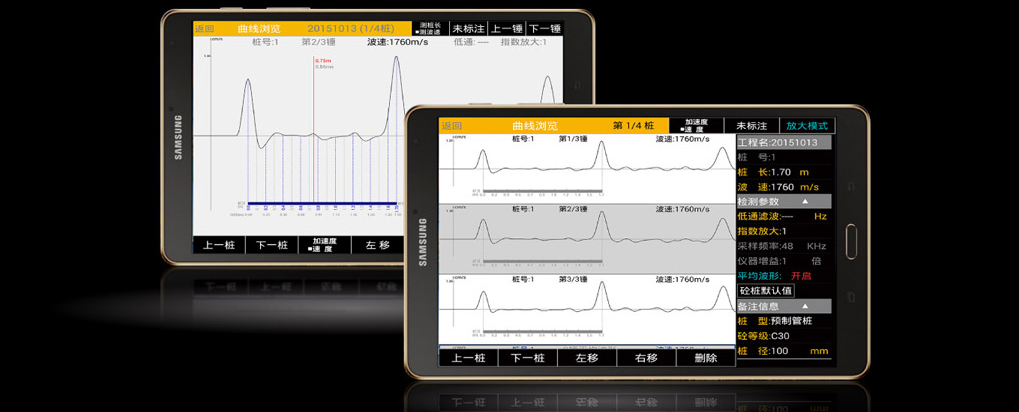
Task: Select the 第1/3锤 waveform
Action: pyautogui.click(x=587, y=168)
